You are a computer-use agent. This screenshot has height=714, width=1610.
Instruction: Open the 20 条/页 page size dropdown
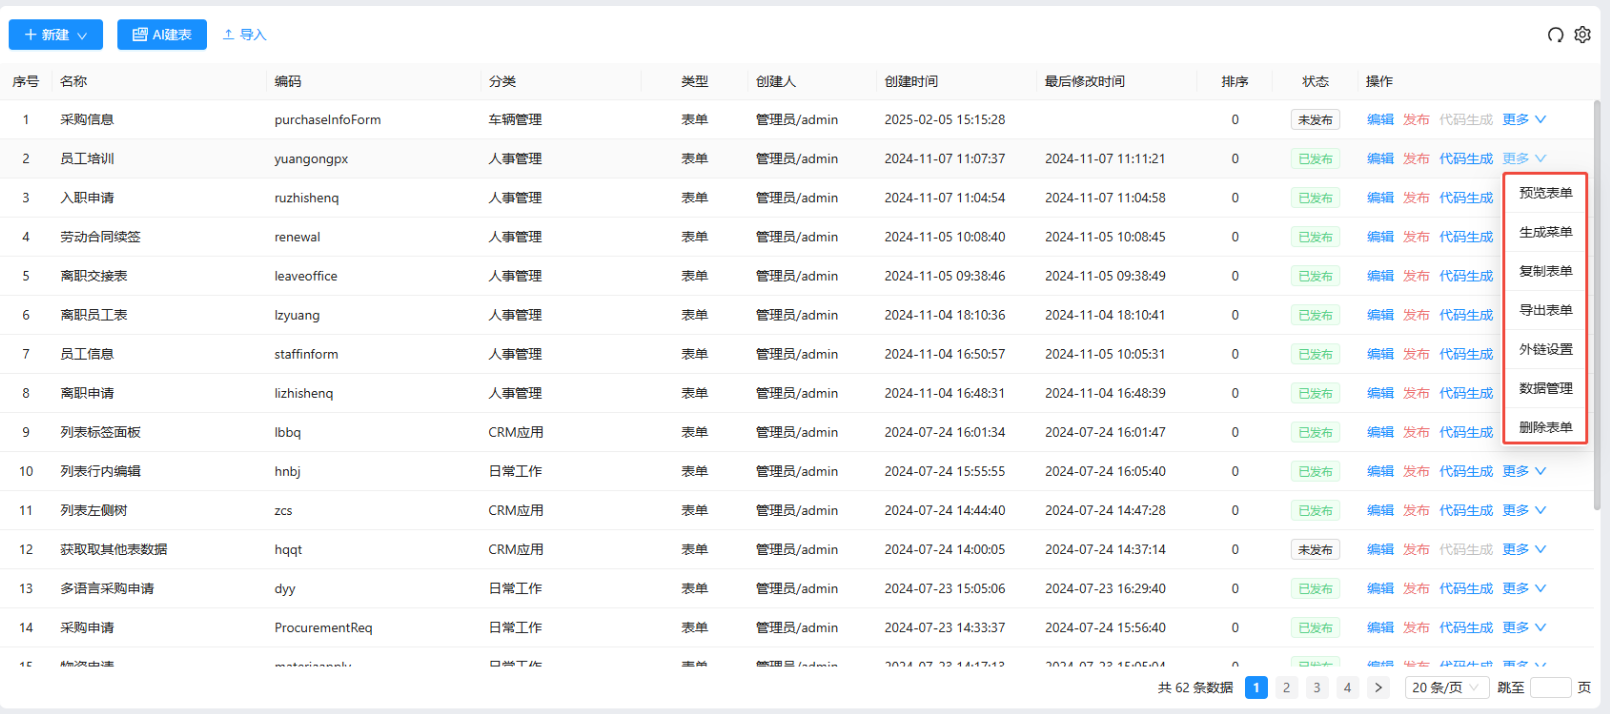1446,688
